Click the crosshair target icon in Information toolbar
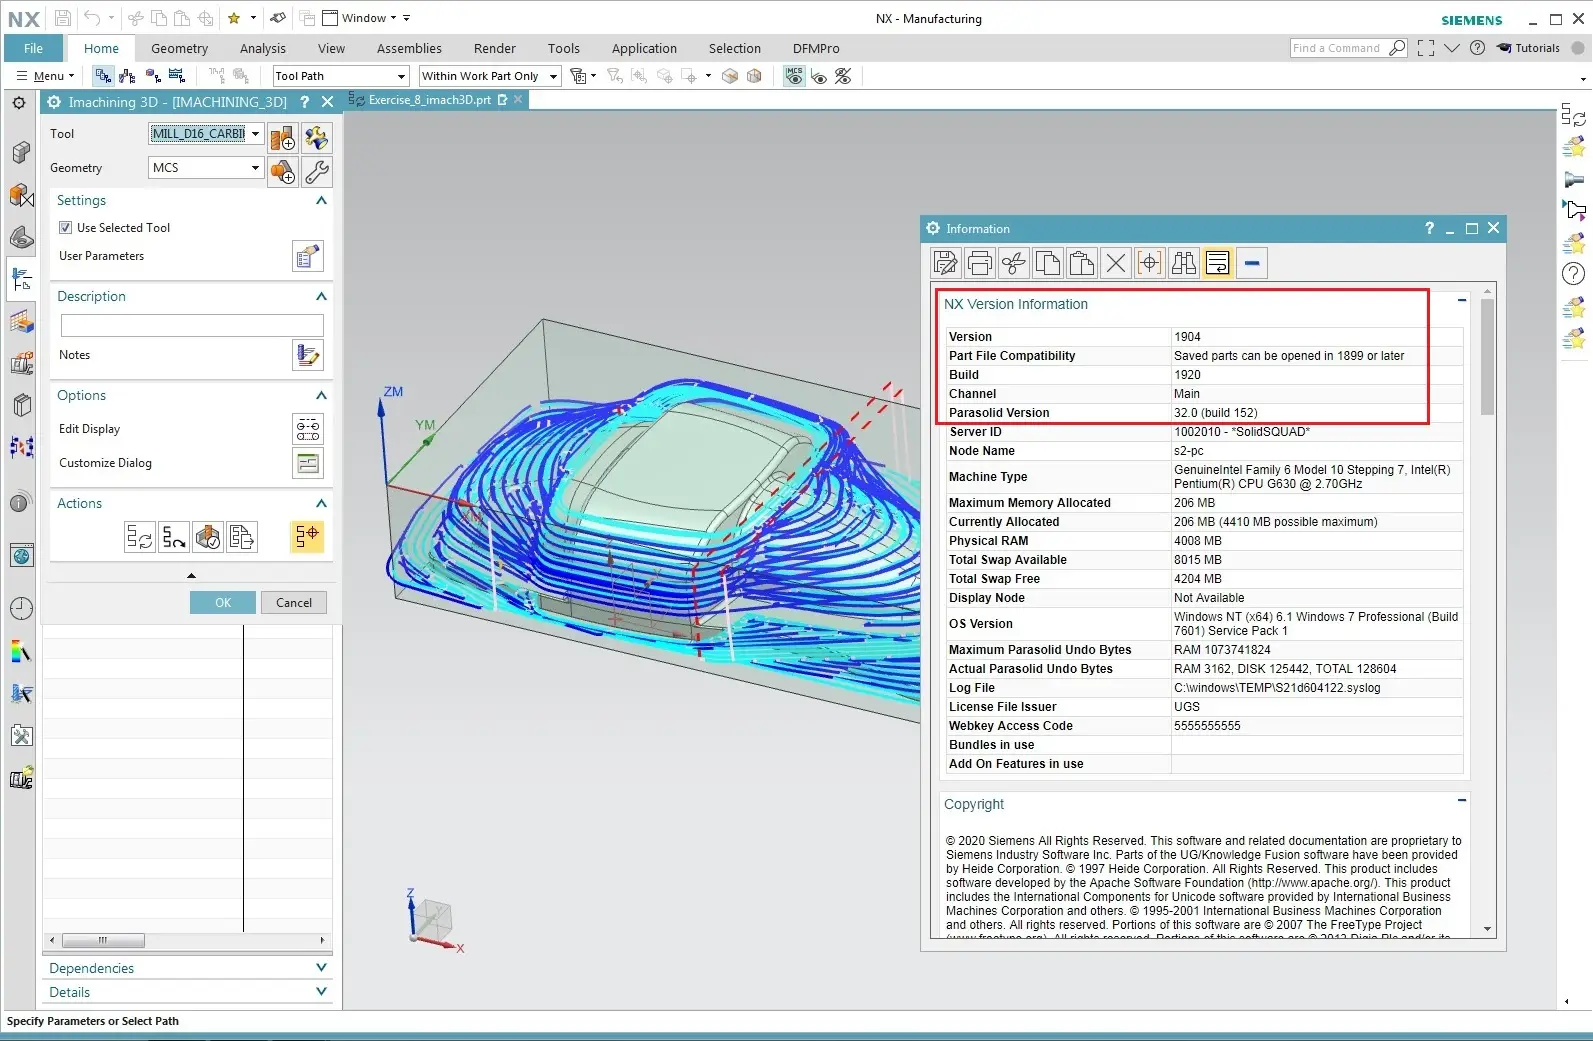1593x1041 pixels. click(x=1150, y=263)
